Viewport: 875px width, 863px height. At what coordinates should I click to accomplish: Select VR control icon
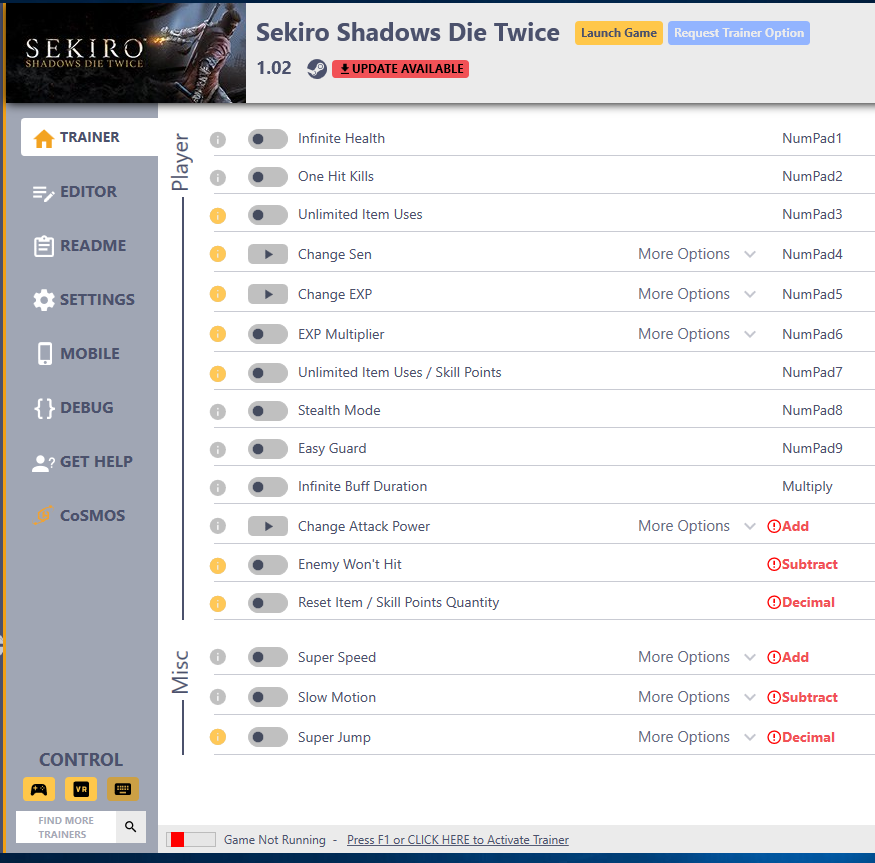click(x=81, y=789)
